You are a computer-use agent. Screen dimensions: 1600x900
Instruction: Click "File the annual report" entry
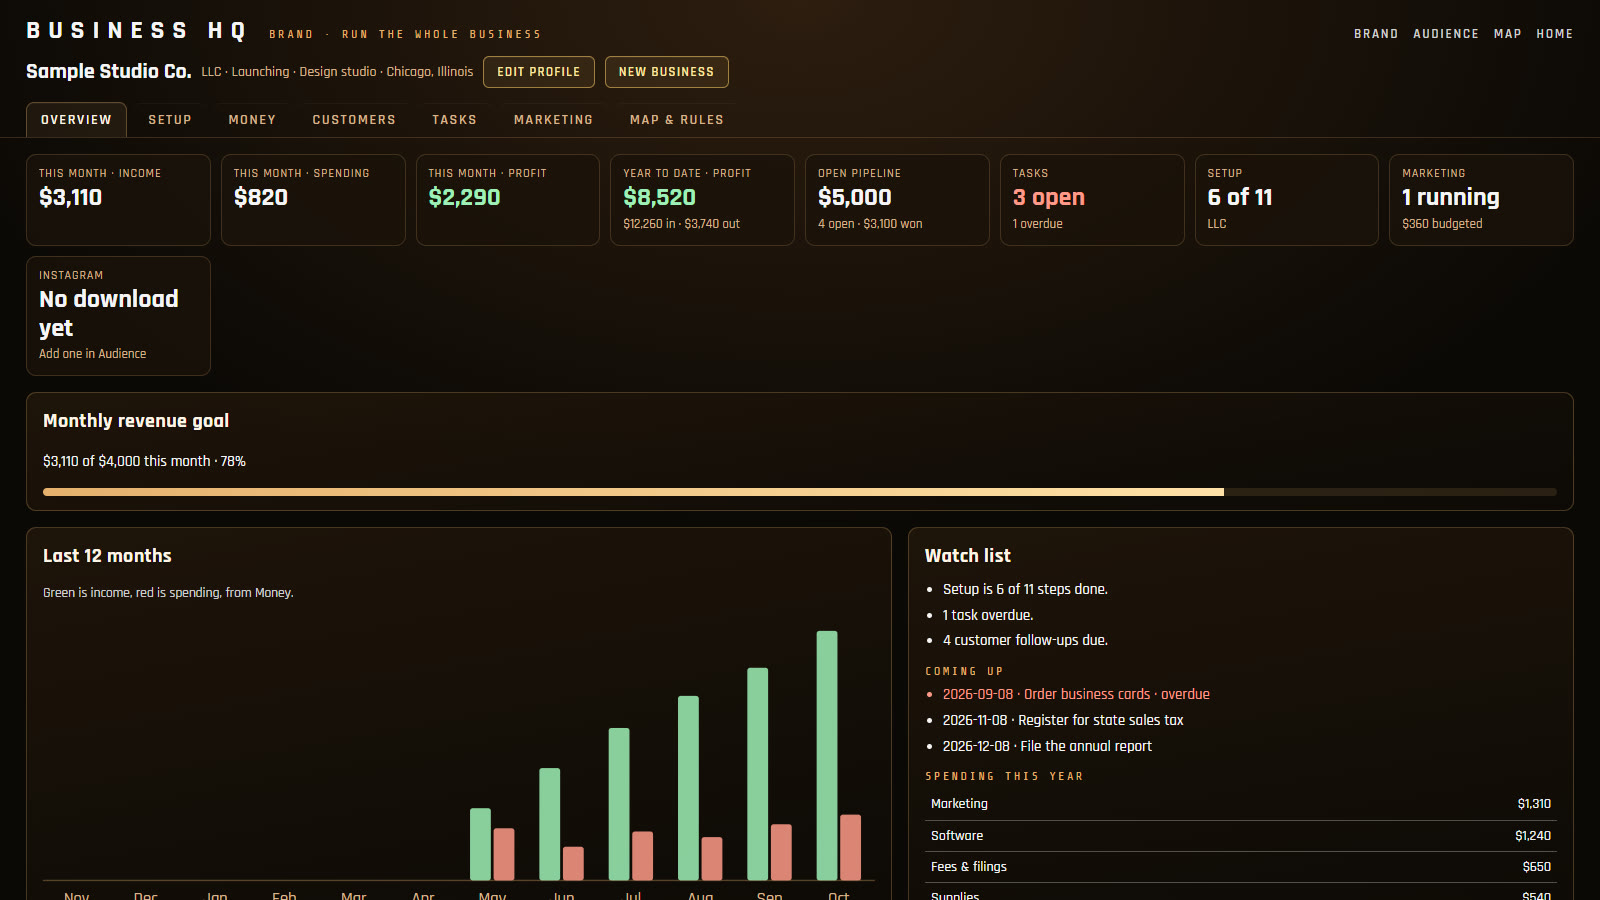click(x=1047, y=746)
